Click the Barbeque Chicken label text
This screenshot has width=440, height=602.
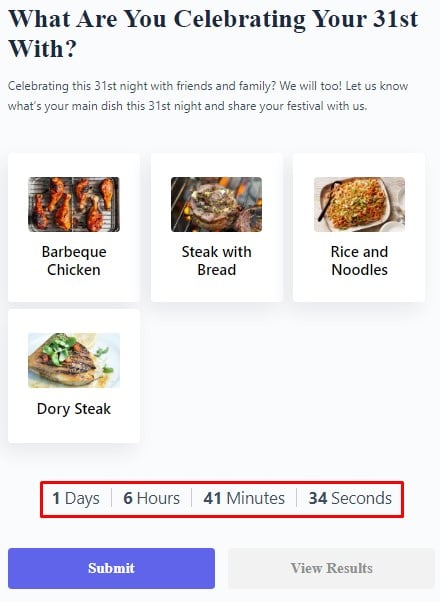pyautogui.click(x=74, y=261)
